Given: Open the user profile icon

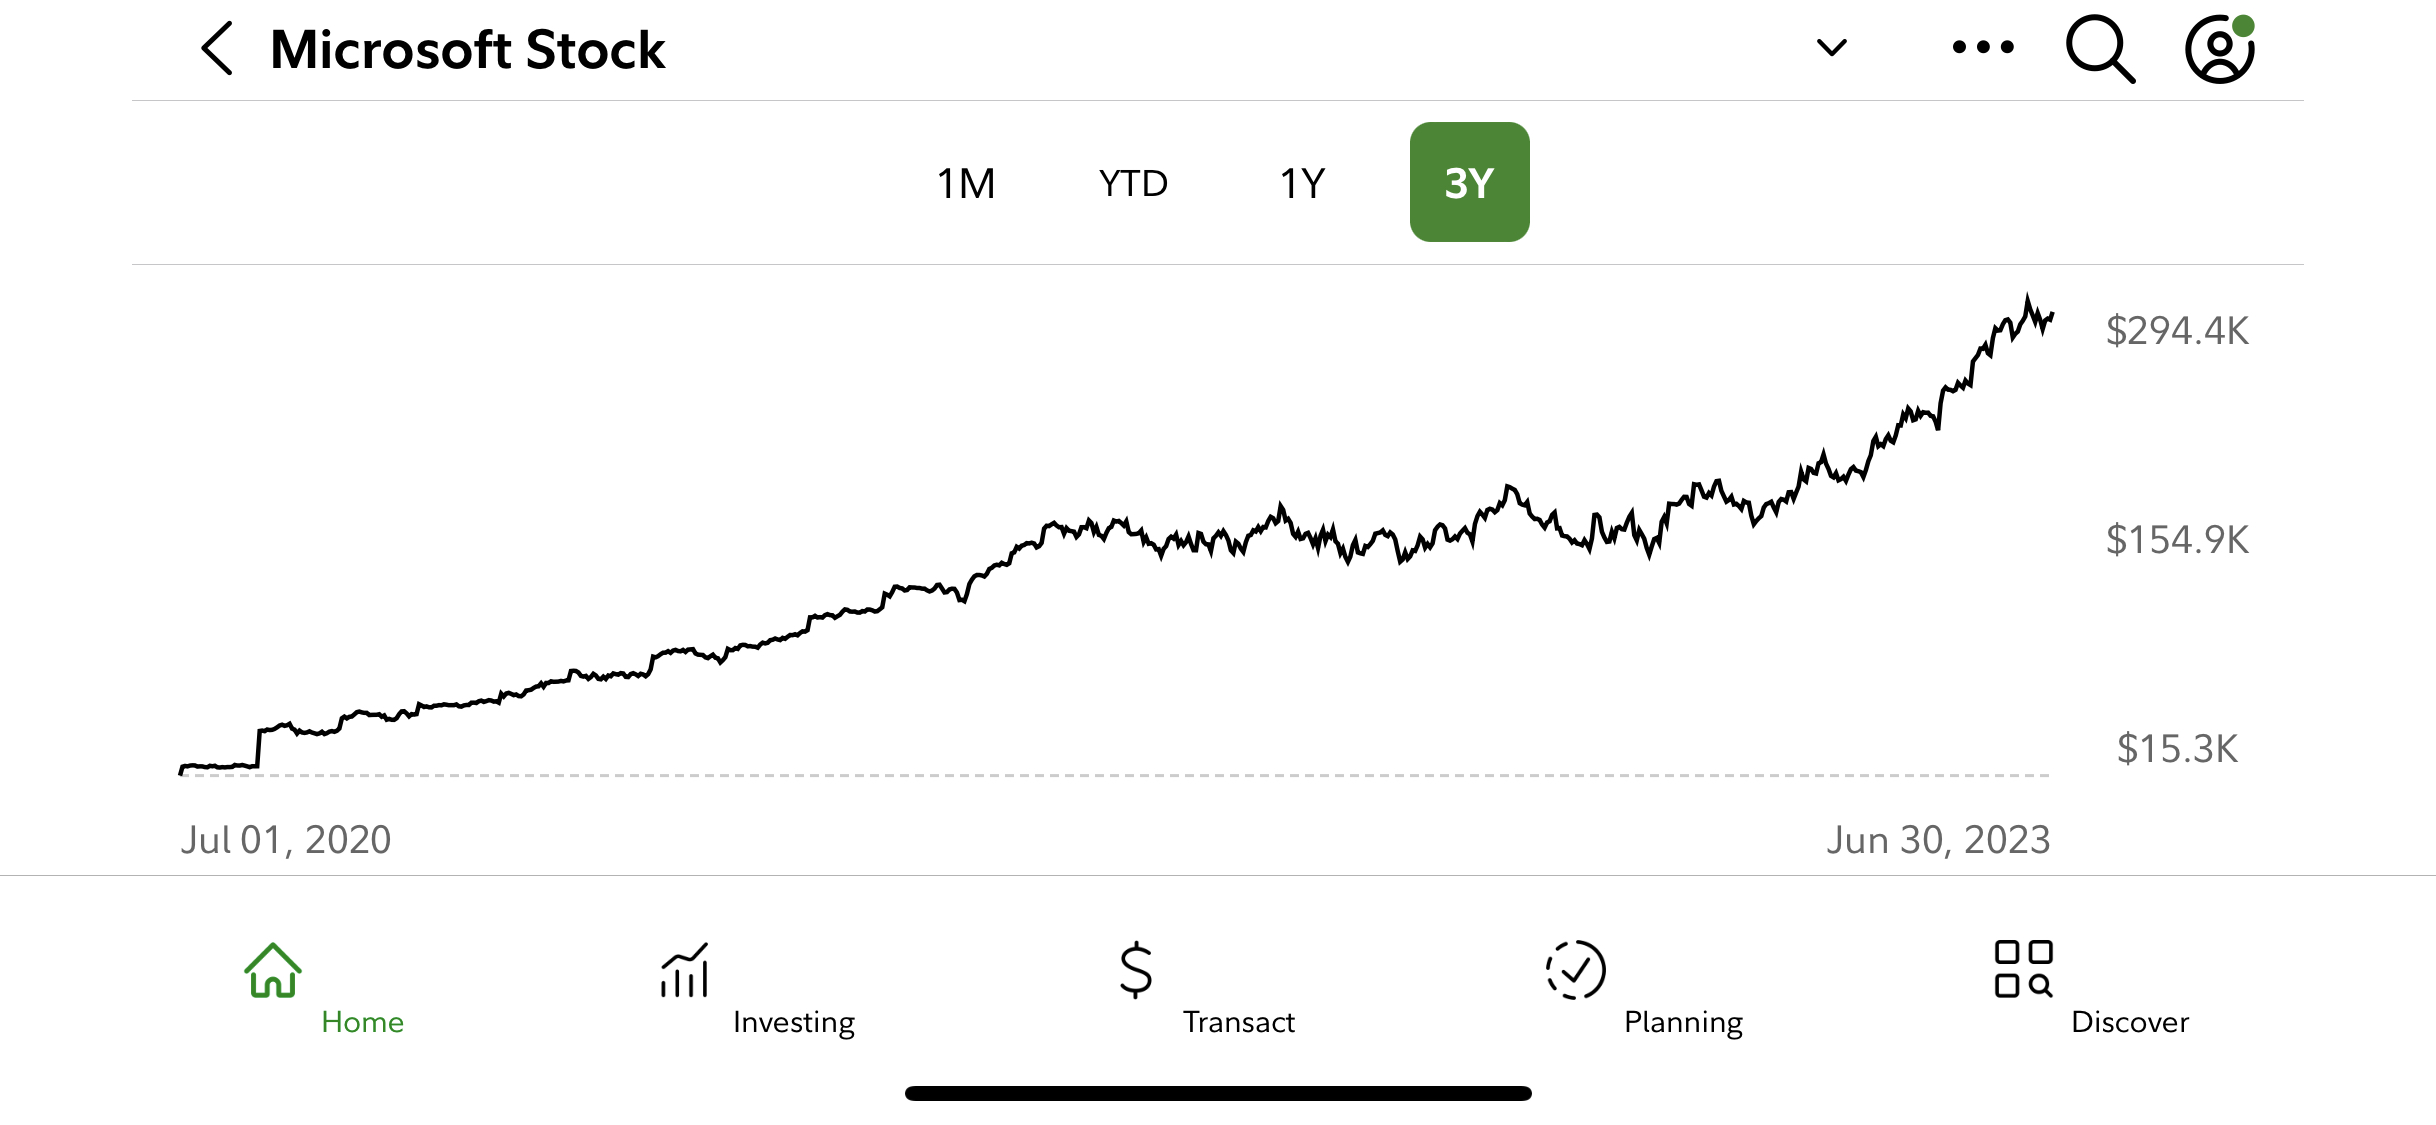Looking at the screenshot, I should pyautogui.click(x=2219, y=48).
